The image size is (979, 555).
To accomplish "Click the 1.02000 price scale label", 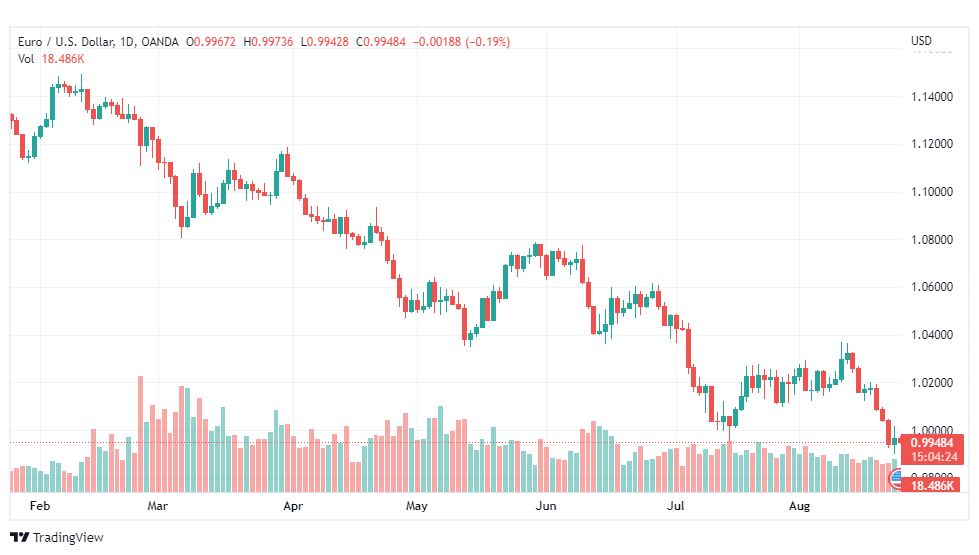I will [932, 383].
